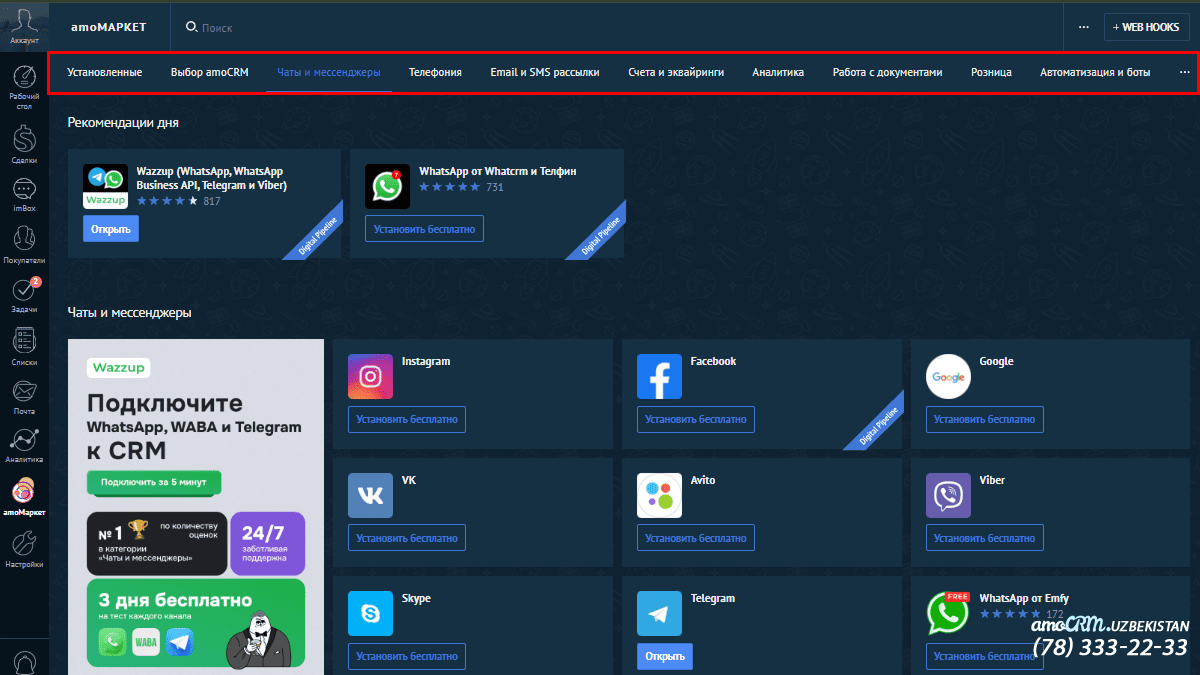Click the amoМАРКЕТ header title
The width and height of the screenshot is (1200, 675).
(x=109, y=27)
